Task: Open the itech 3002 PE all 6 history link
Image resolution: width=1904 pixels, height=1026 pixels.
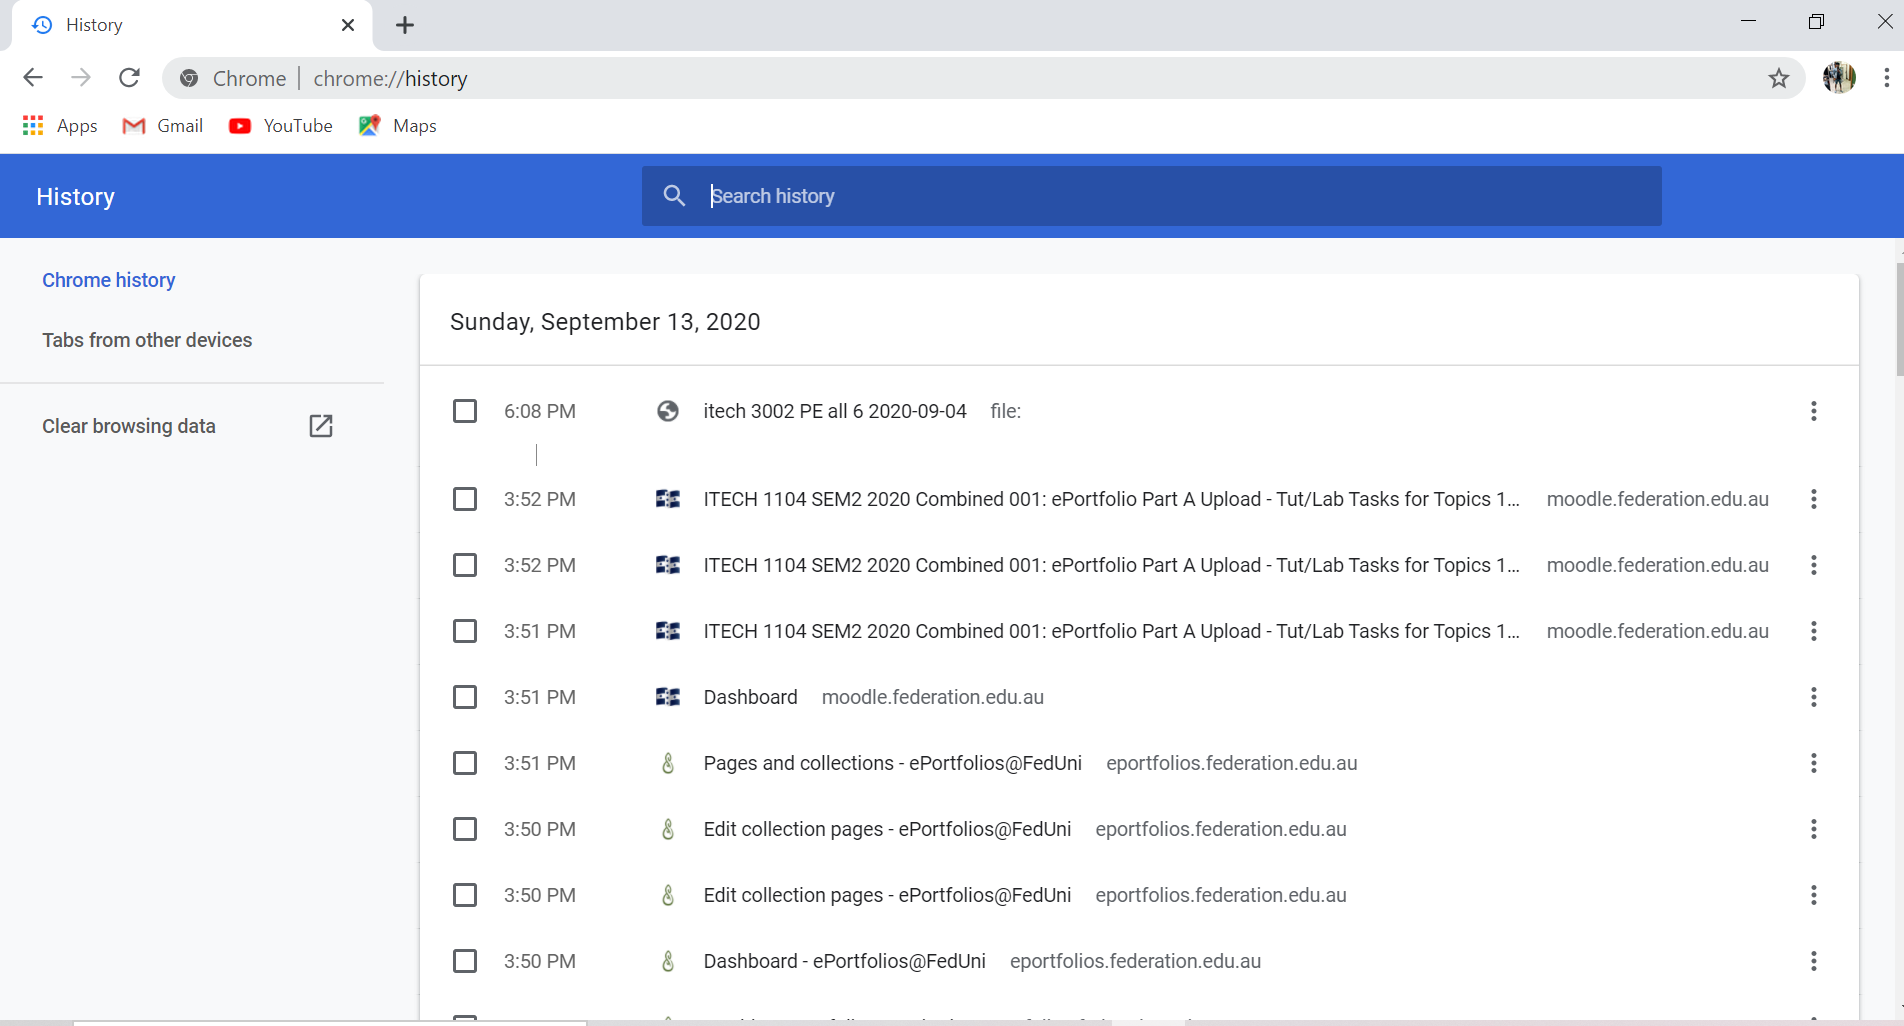Action: tap(835, 411)
